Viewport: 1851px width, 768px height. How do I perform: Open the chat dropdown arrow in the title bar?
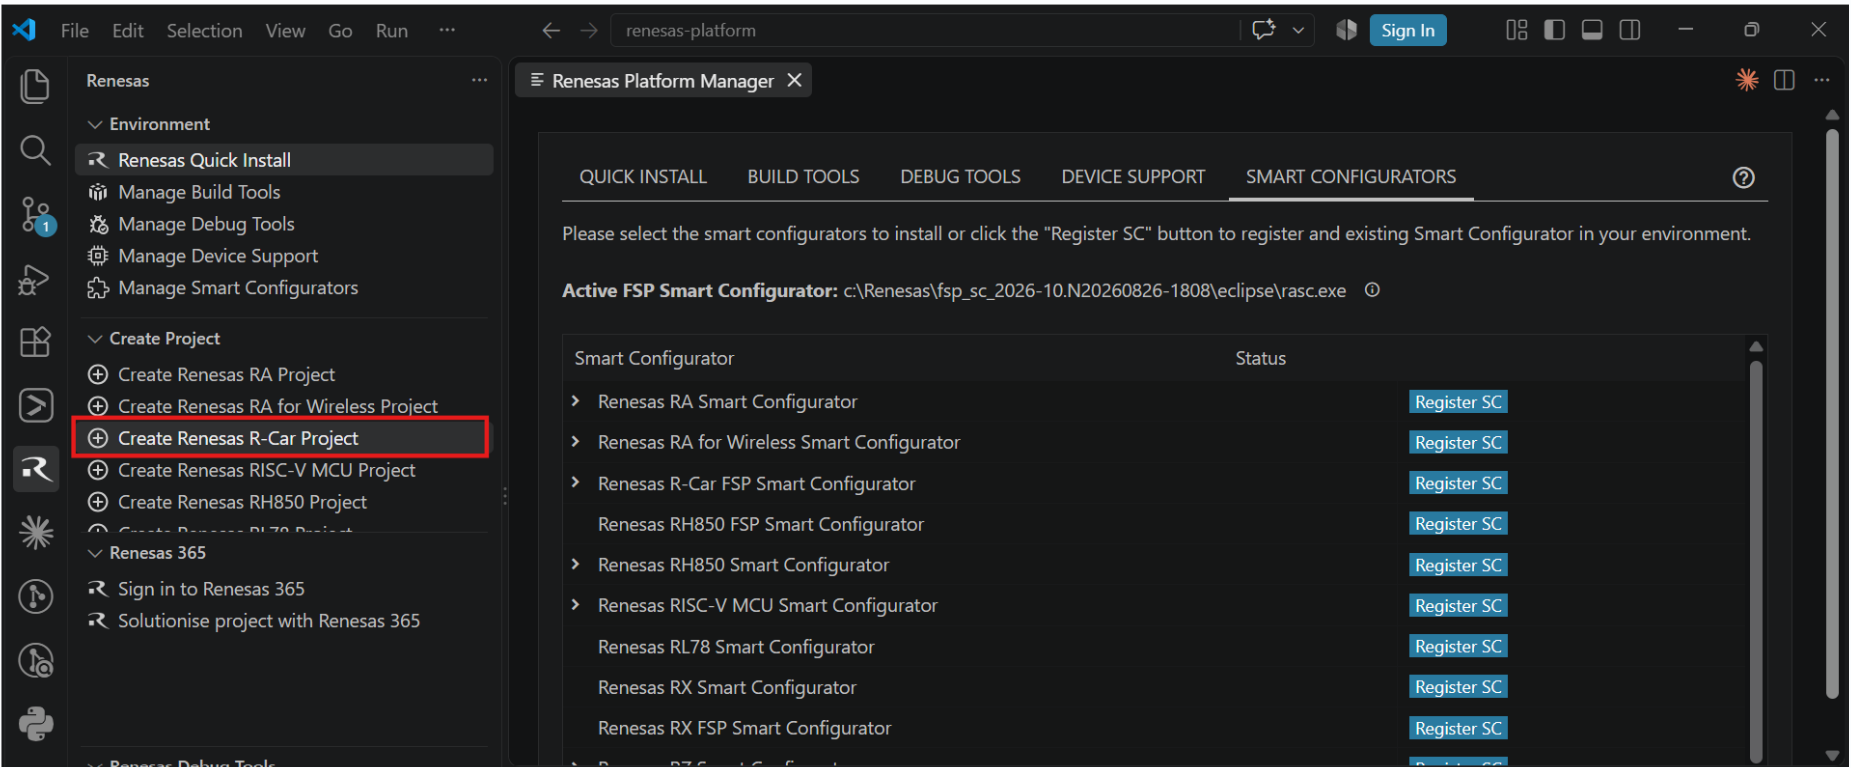pos(1298,30)
